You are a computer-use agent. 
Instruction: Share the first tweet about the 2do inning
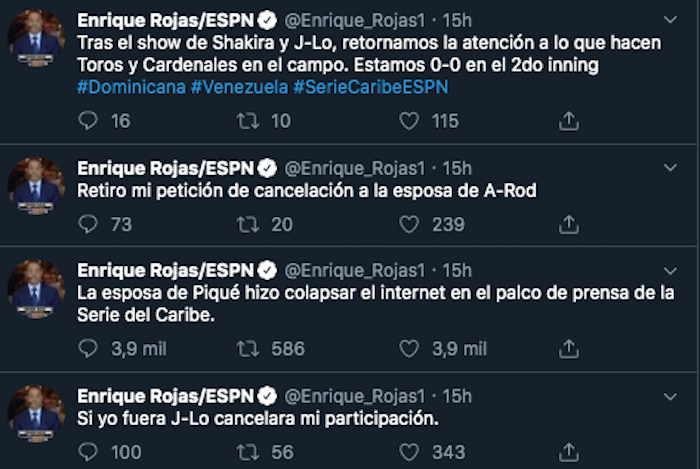click(568, 121)
